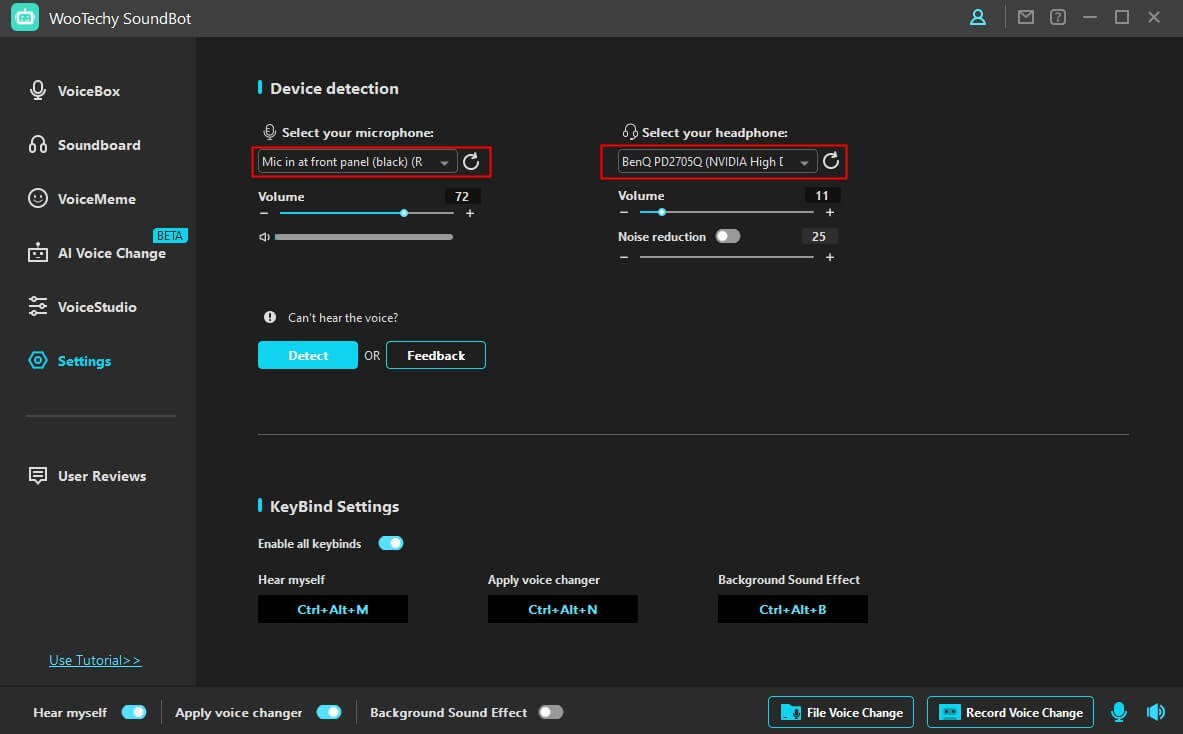Refresh the microphone device list

471,161
